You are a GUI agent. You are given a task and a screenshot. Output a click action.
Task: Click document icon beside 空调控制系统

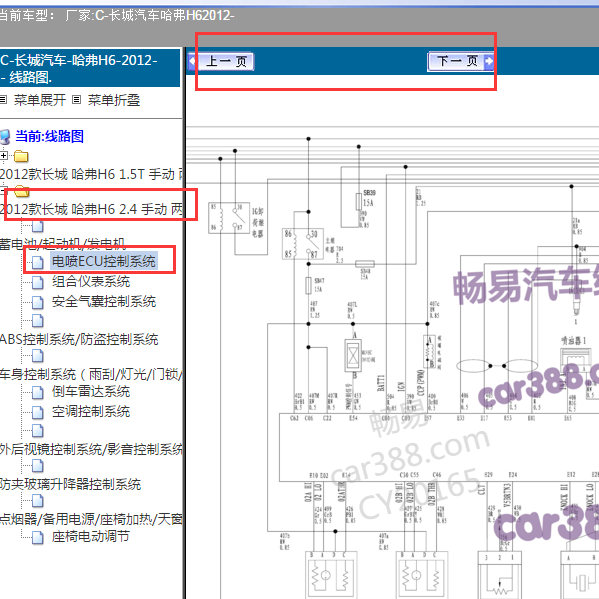[38, 412]
